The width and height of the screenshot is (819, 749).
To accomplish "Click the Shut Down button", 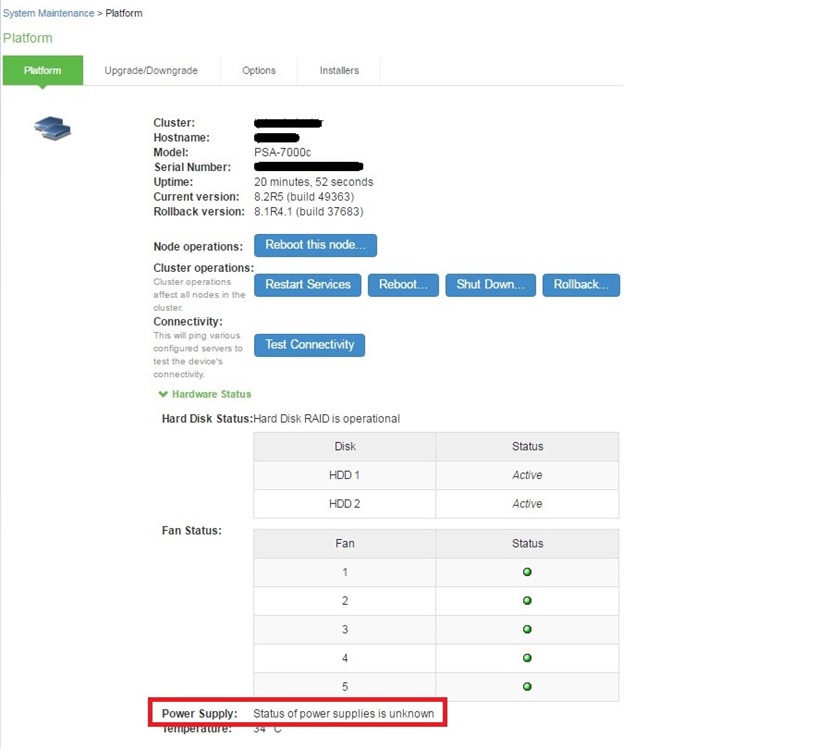I will 490,285.
